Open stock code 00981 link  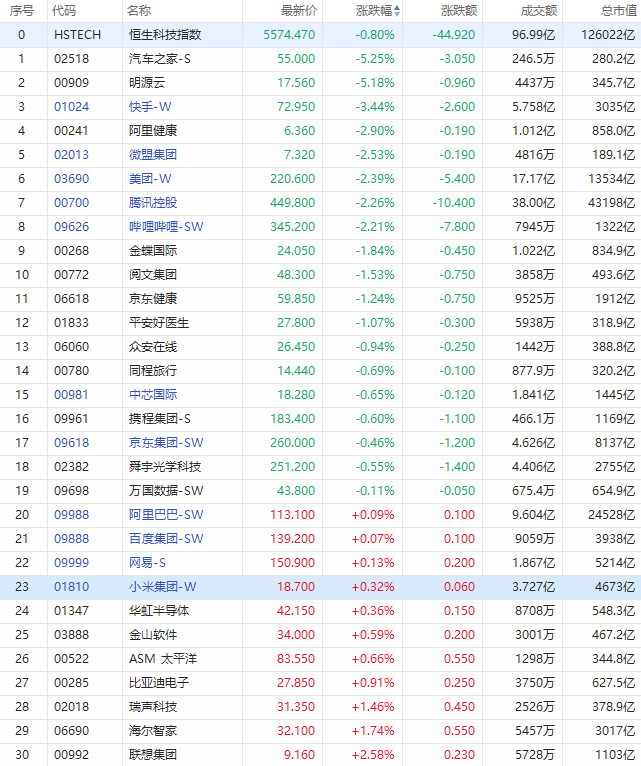pyautogui.click(x=72, y=395)
